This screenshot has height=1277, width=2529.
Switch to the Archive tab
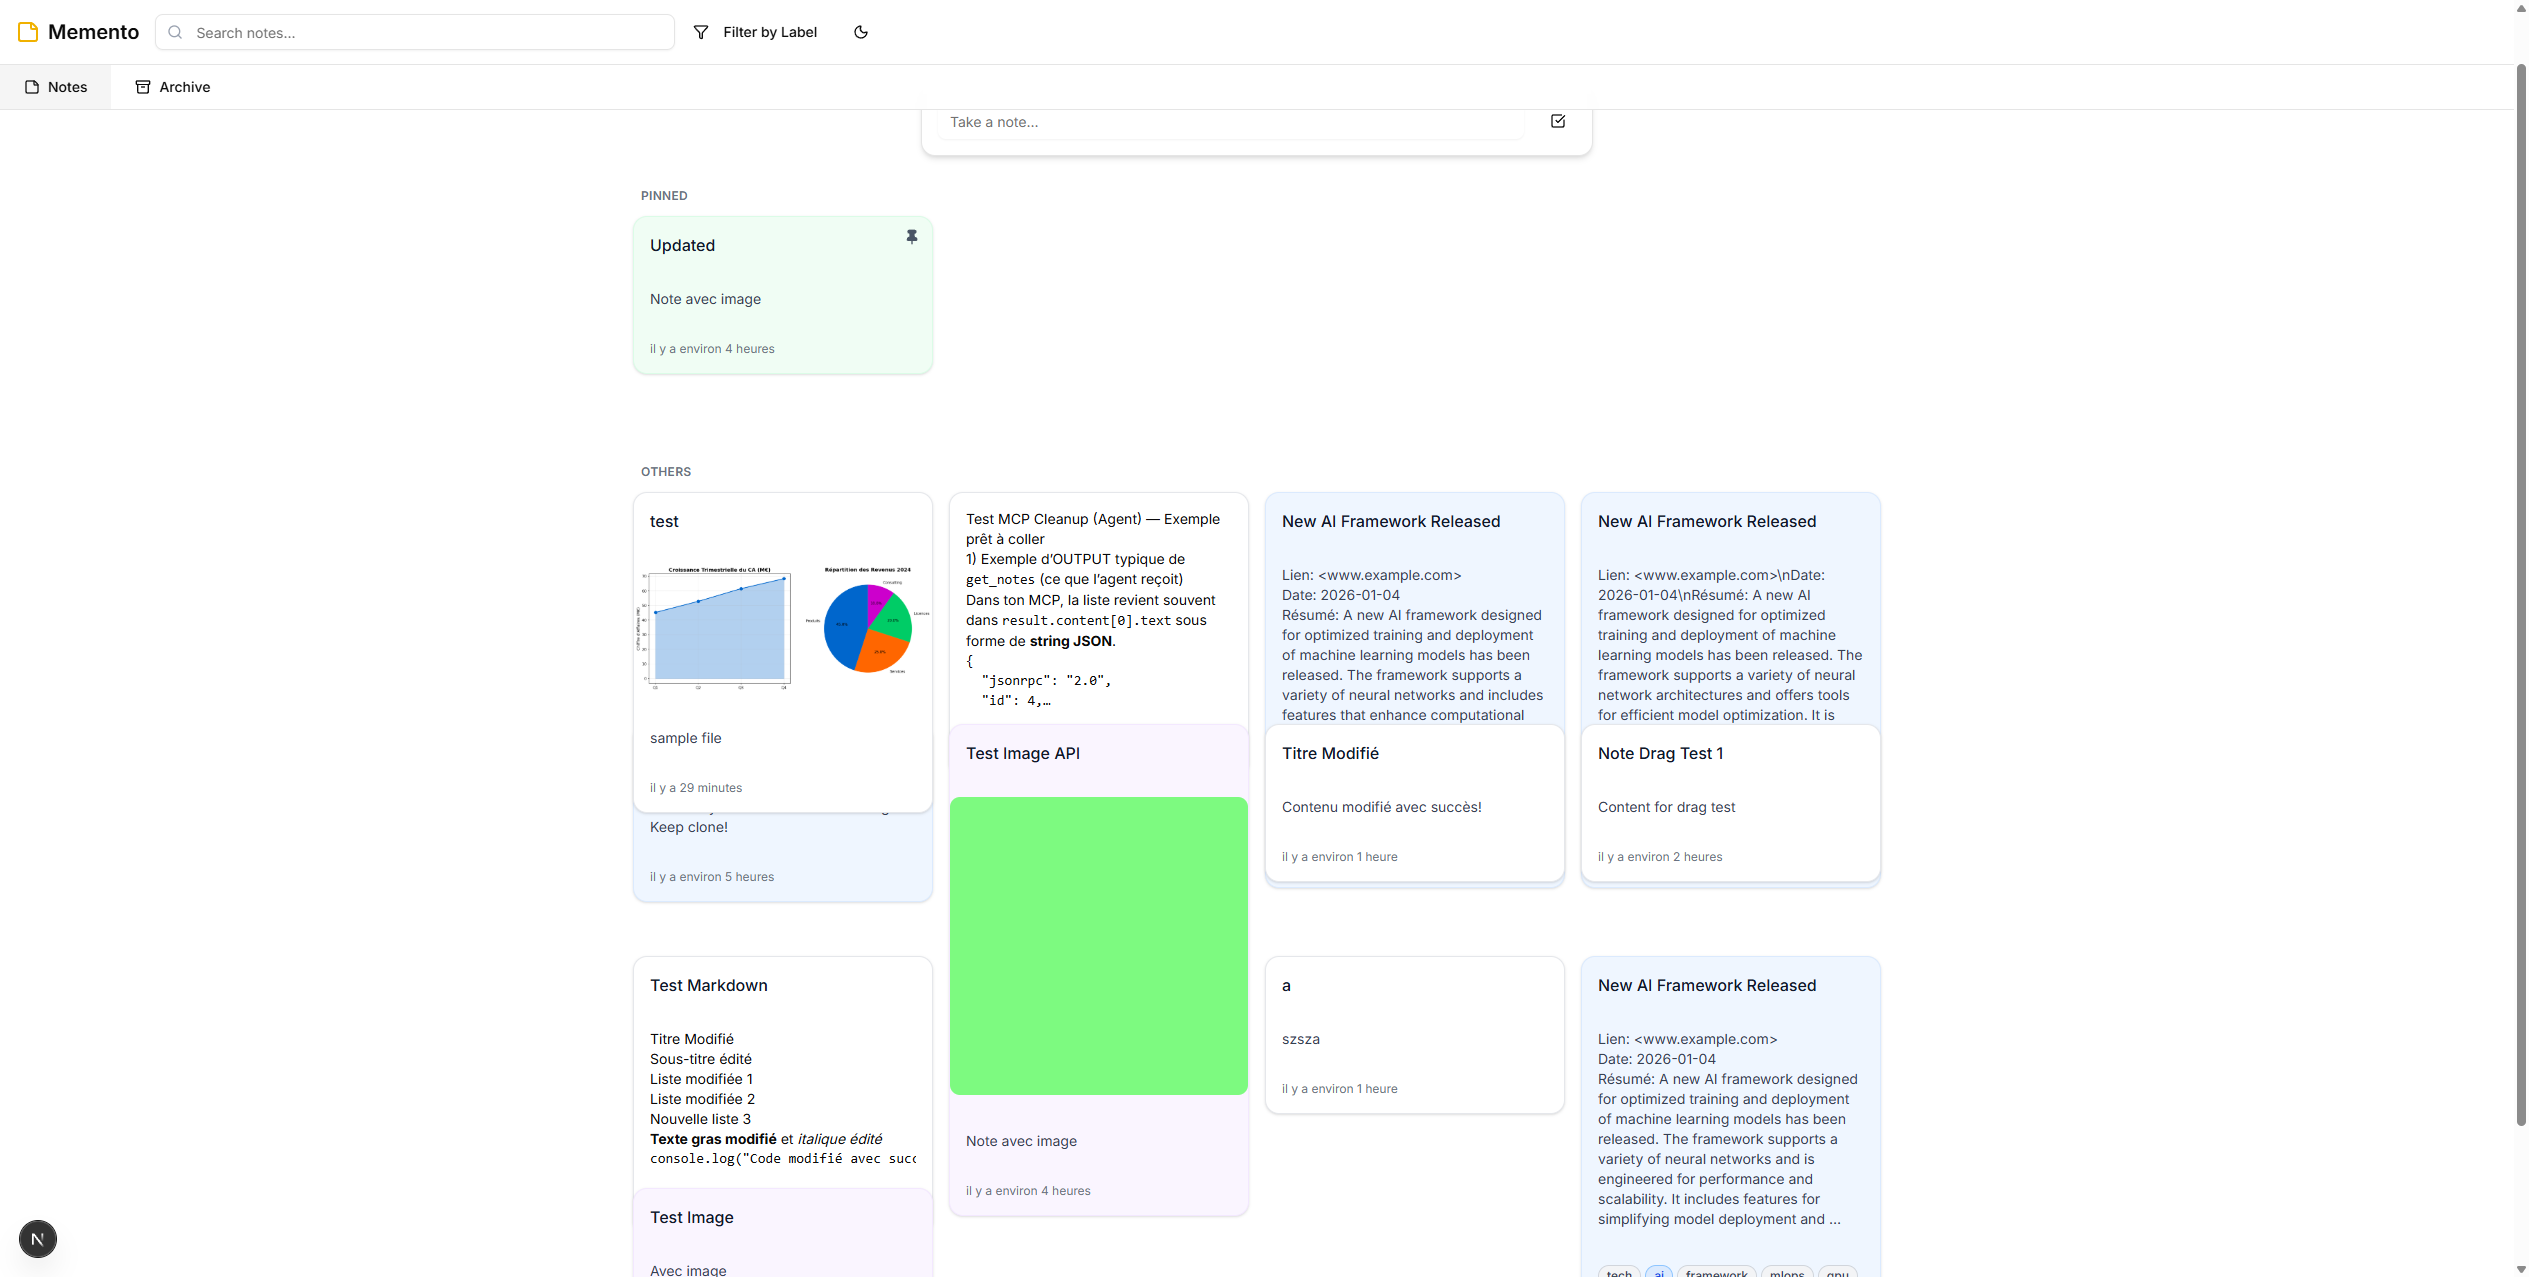(x=172, y=87)
